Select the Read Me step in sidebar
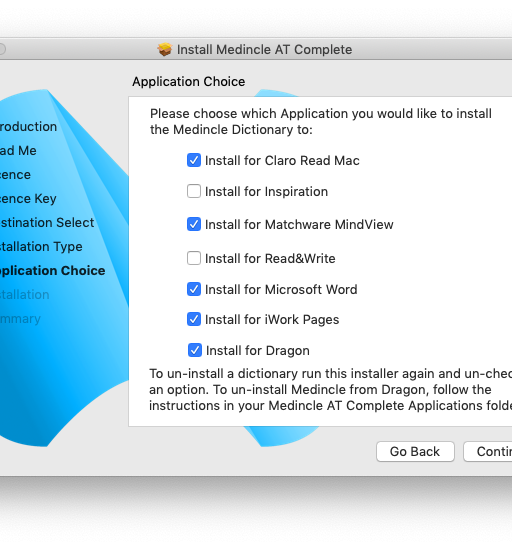This screenshot has width=512, height=550. pyautogui.click(x=18, y=150)
